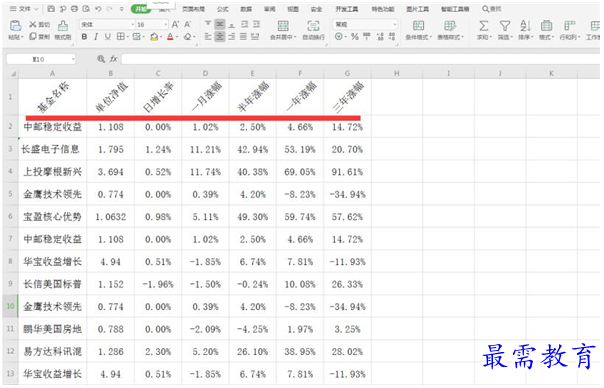The height and width of the screenshot is (388, 604).
Task: Decrease decimal places icon
Action: coord(392,37)
